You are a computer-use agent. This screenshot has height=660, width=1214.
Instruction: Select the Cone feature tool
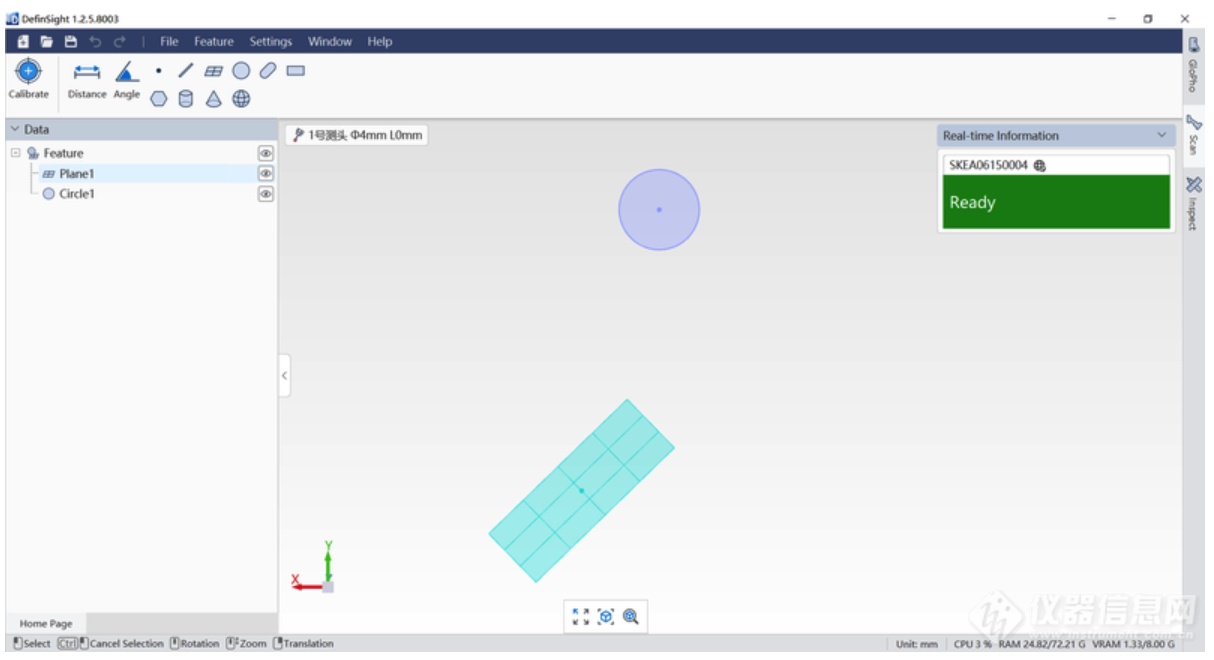(x=213, y=98)
